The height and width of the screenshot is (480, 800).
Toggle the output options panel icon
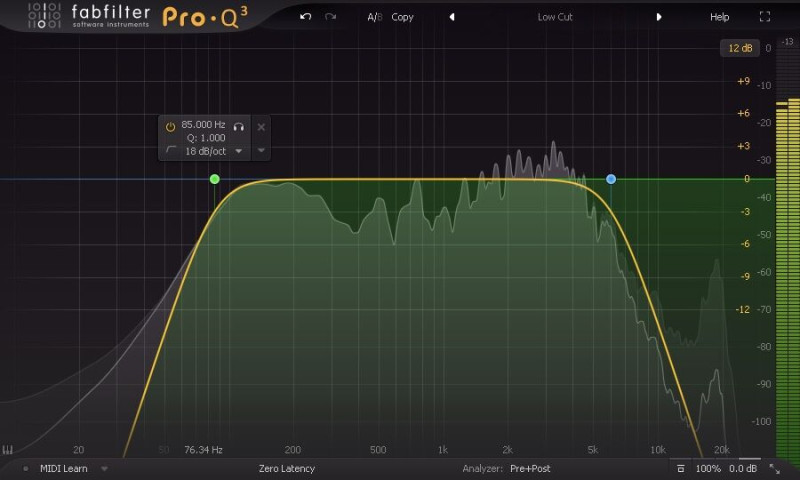[x=681, y=468]
